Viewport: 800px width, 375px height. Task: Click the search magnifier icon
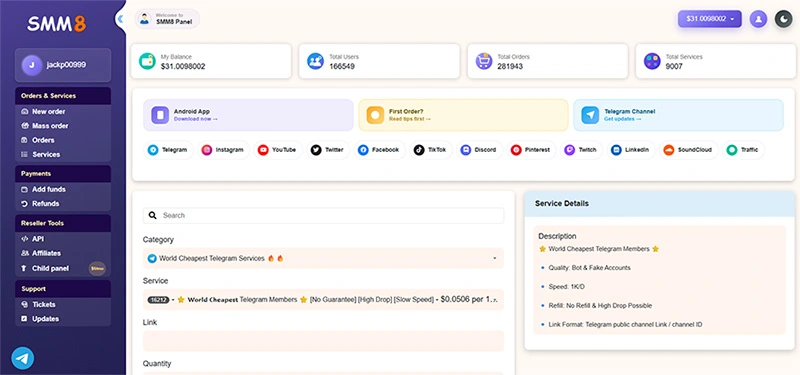coord(152,215)
